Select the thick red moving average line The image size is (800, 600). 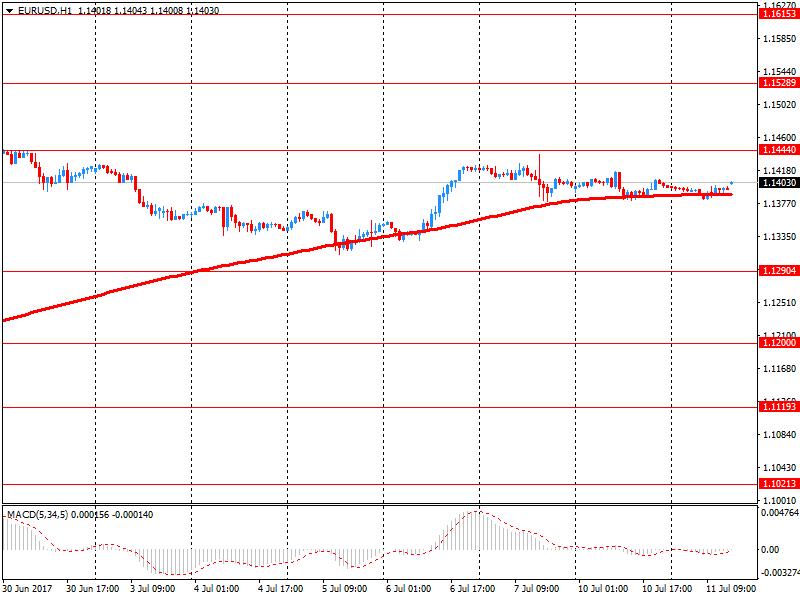(x=367, y=240)
